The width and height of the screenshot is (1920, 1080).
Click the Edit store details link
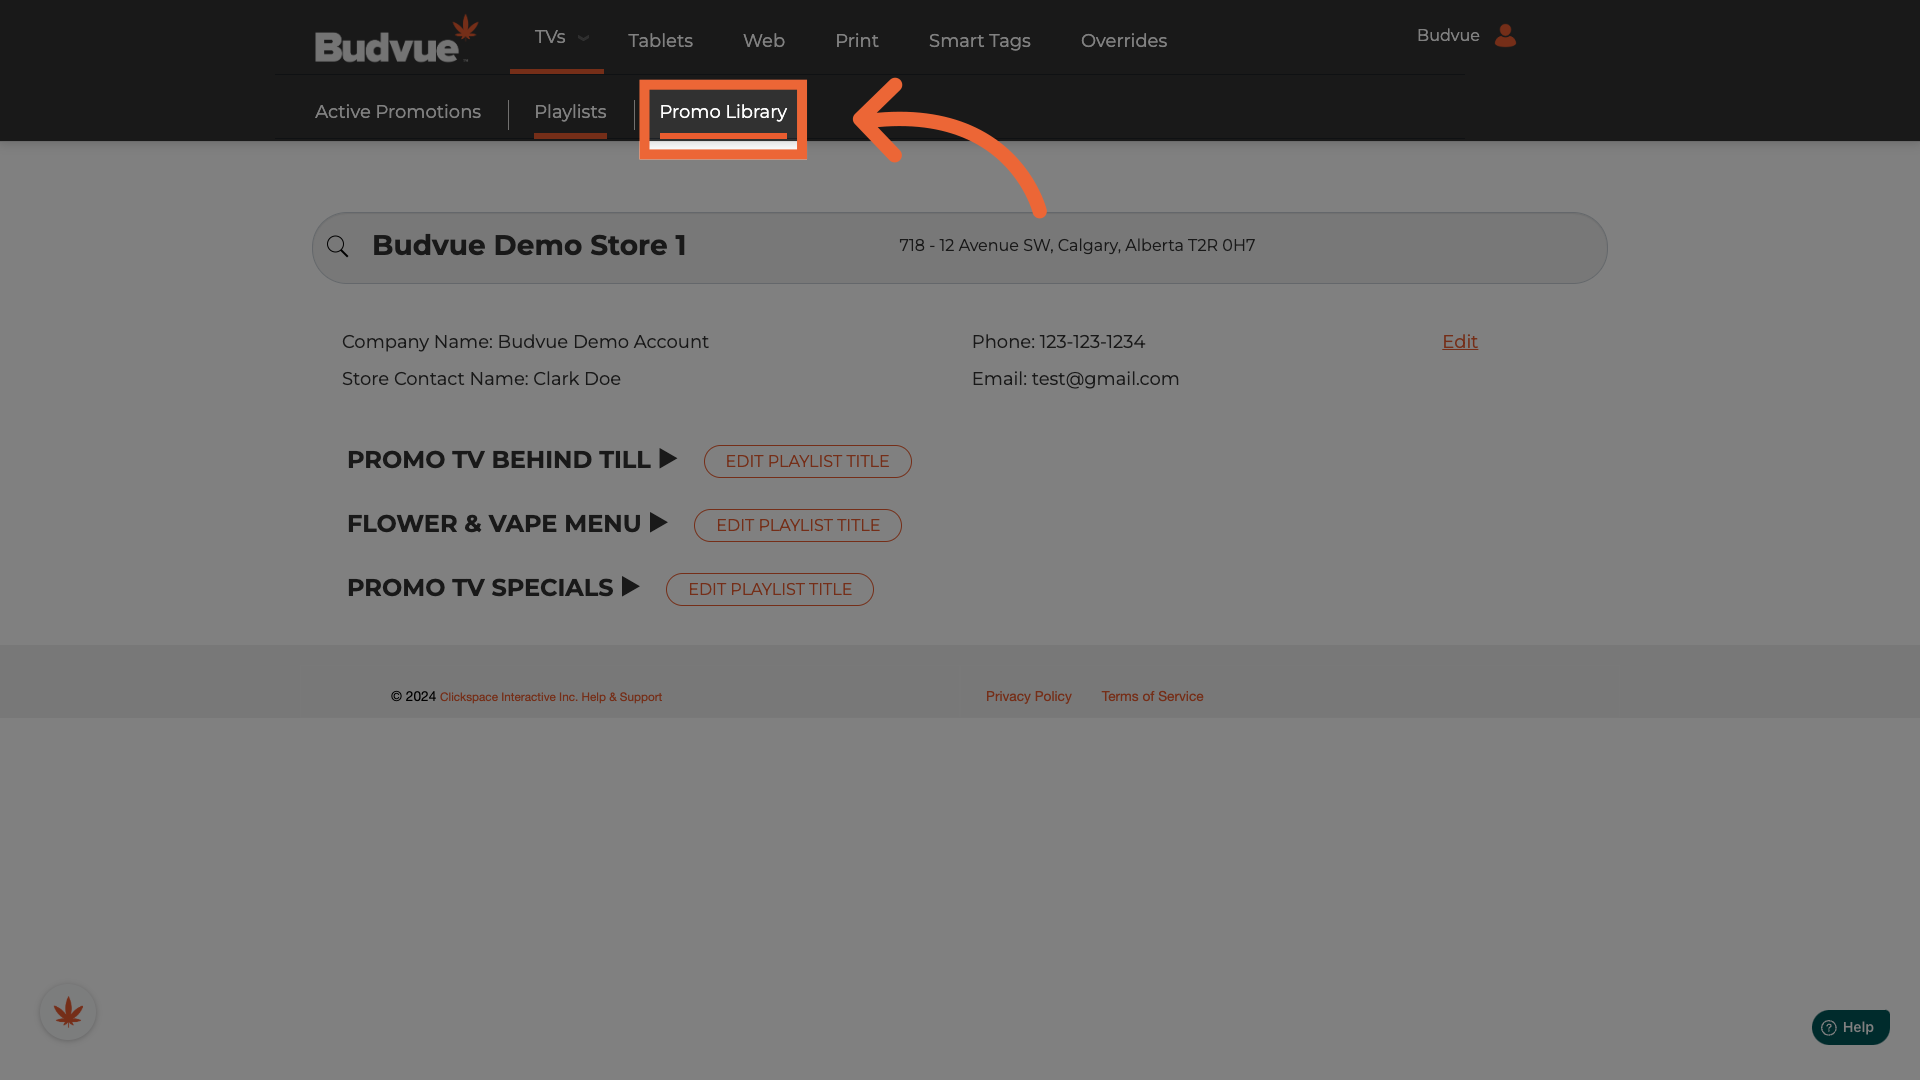[x=1459, y=342]
